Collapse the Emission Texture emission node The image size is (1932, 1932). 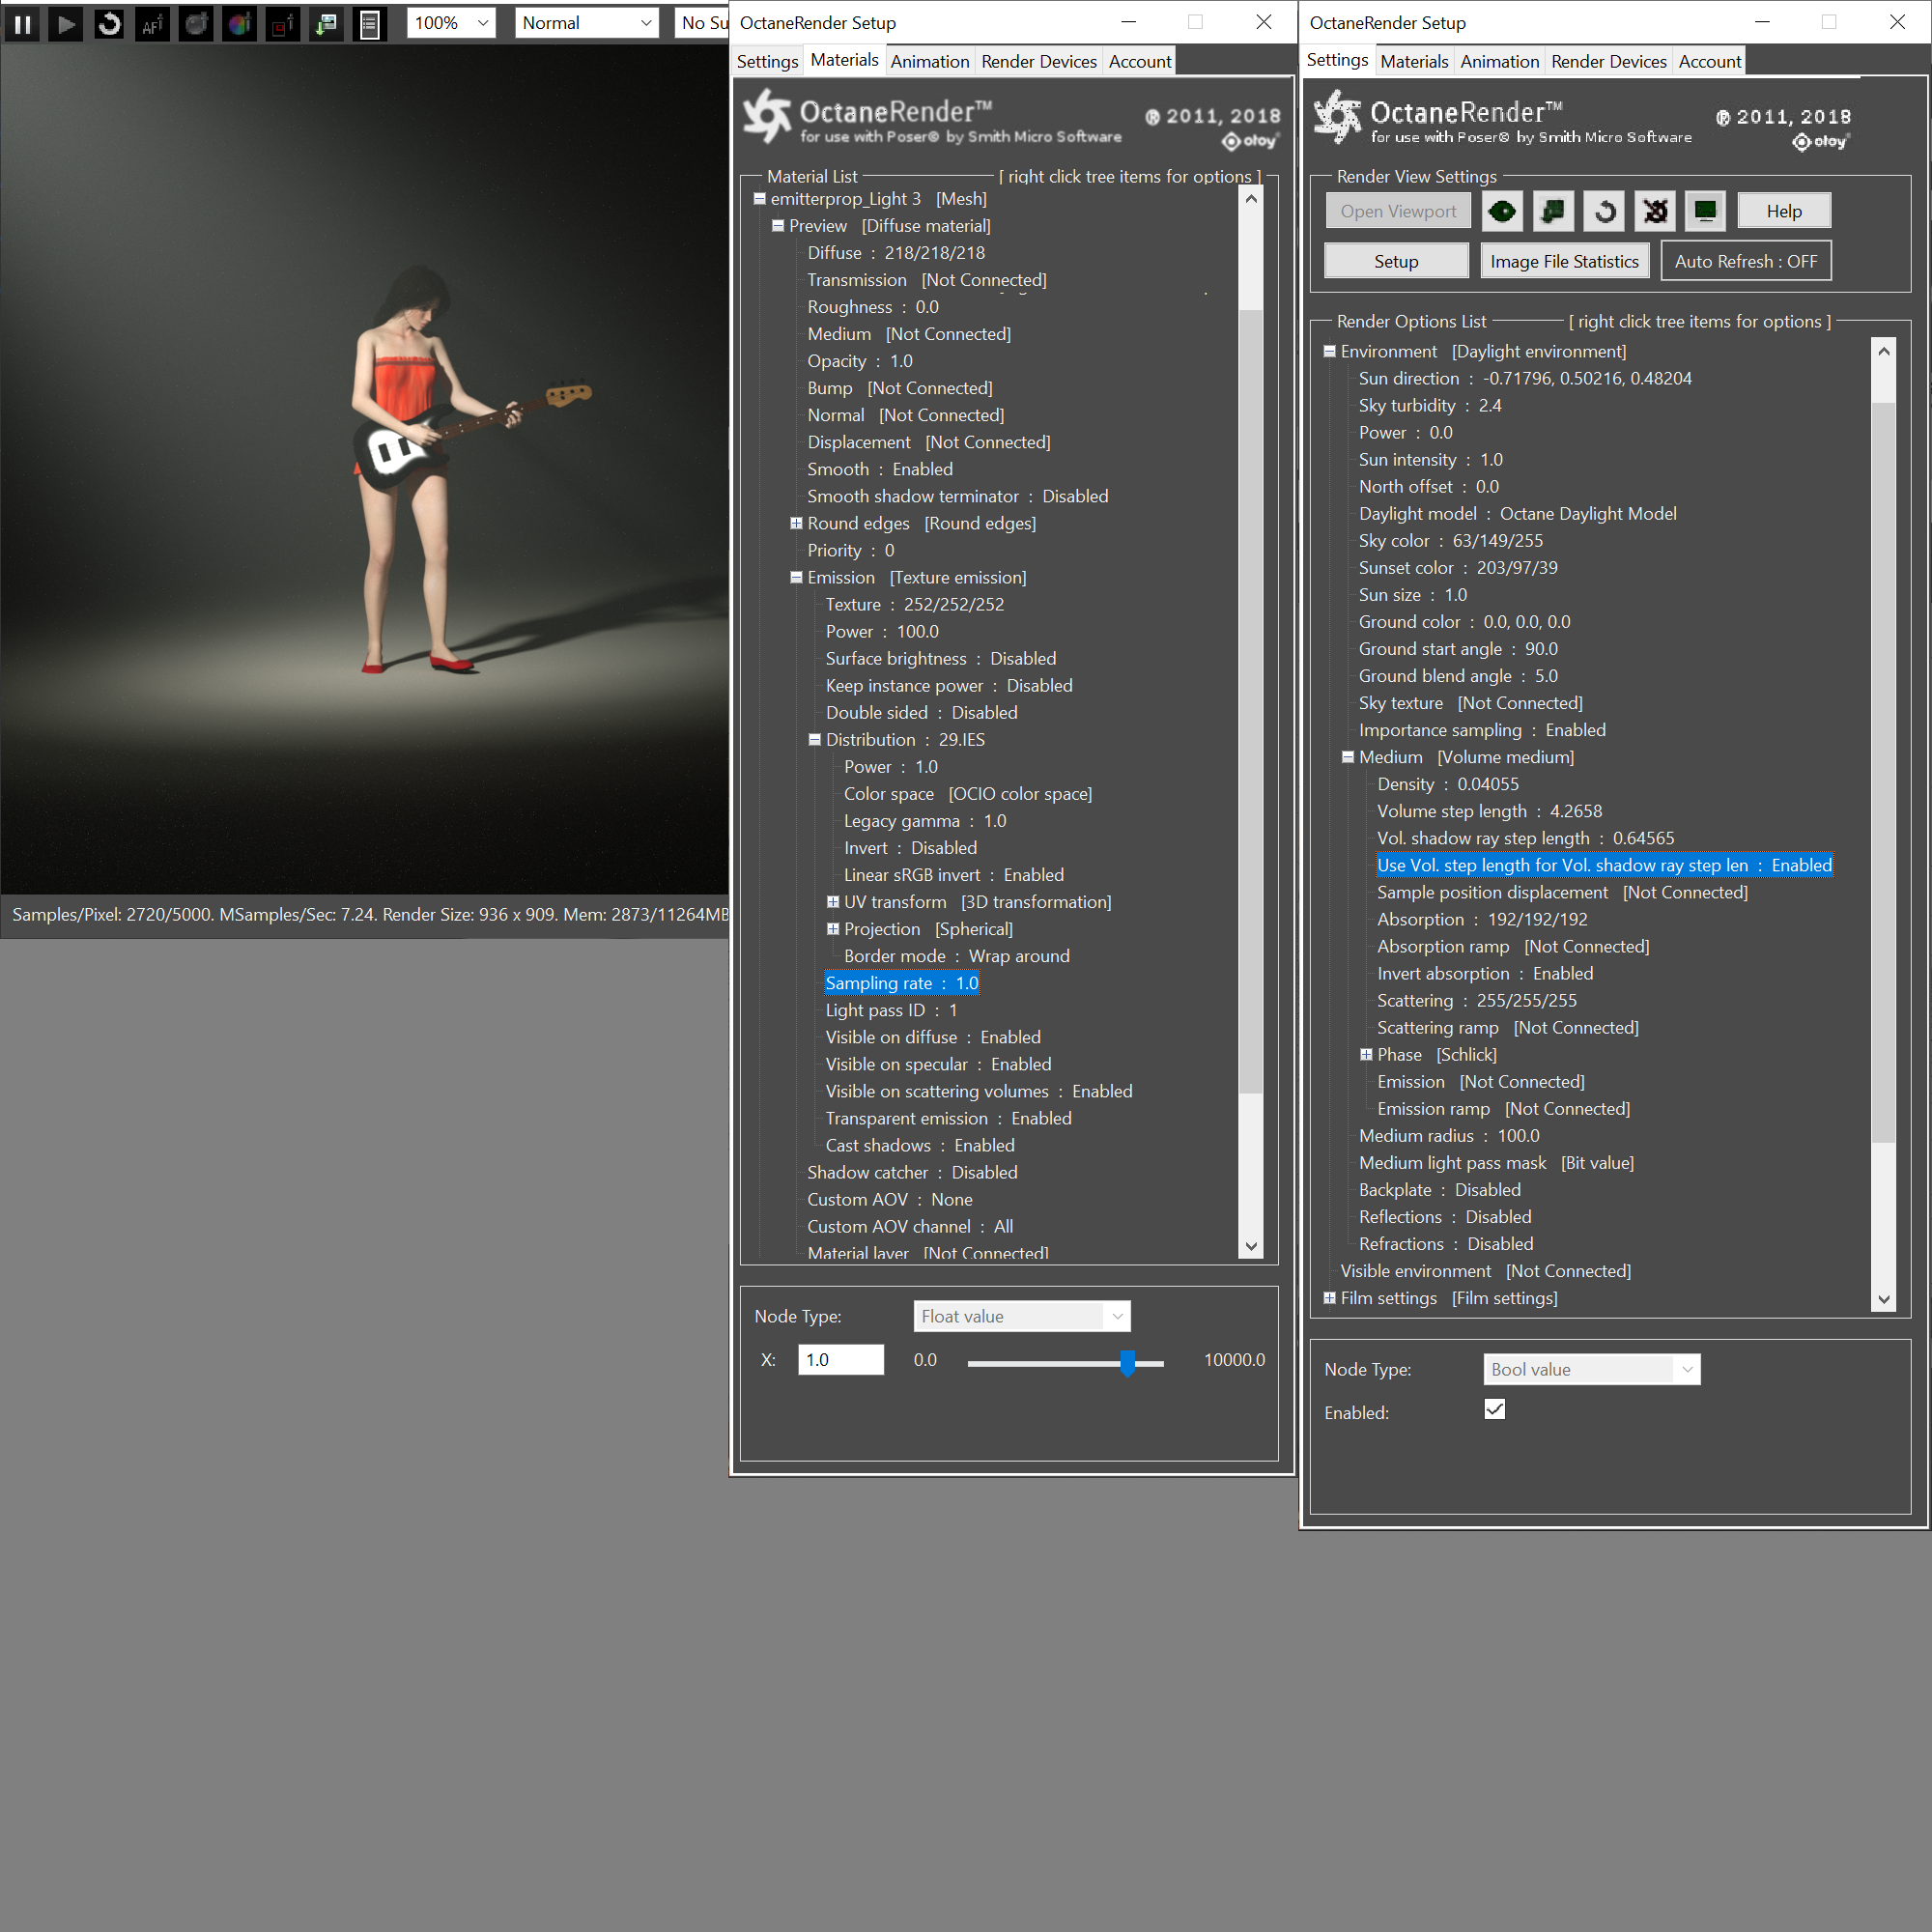(x=796, y=577)
